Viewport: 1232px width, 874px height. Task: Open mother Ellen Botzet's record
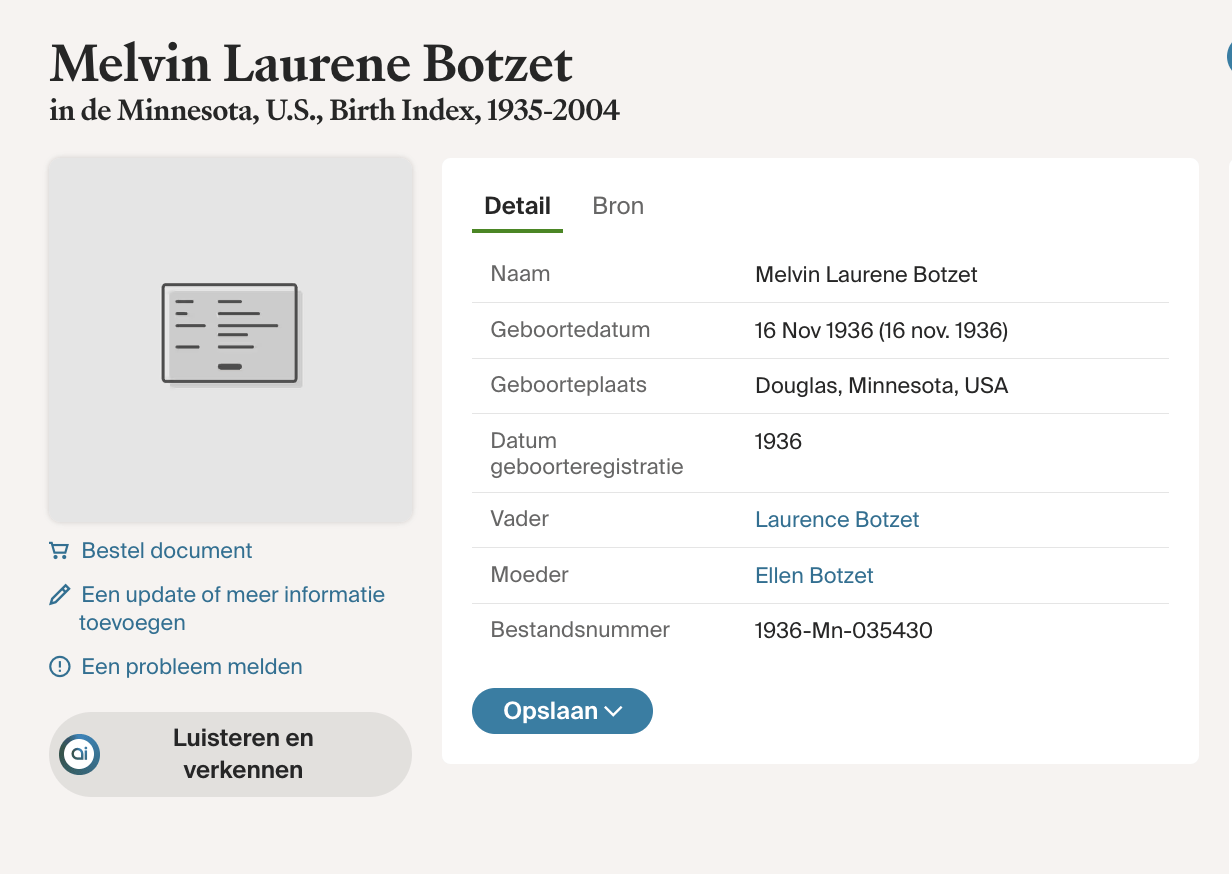(x=814, y=576)
